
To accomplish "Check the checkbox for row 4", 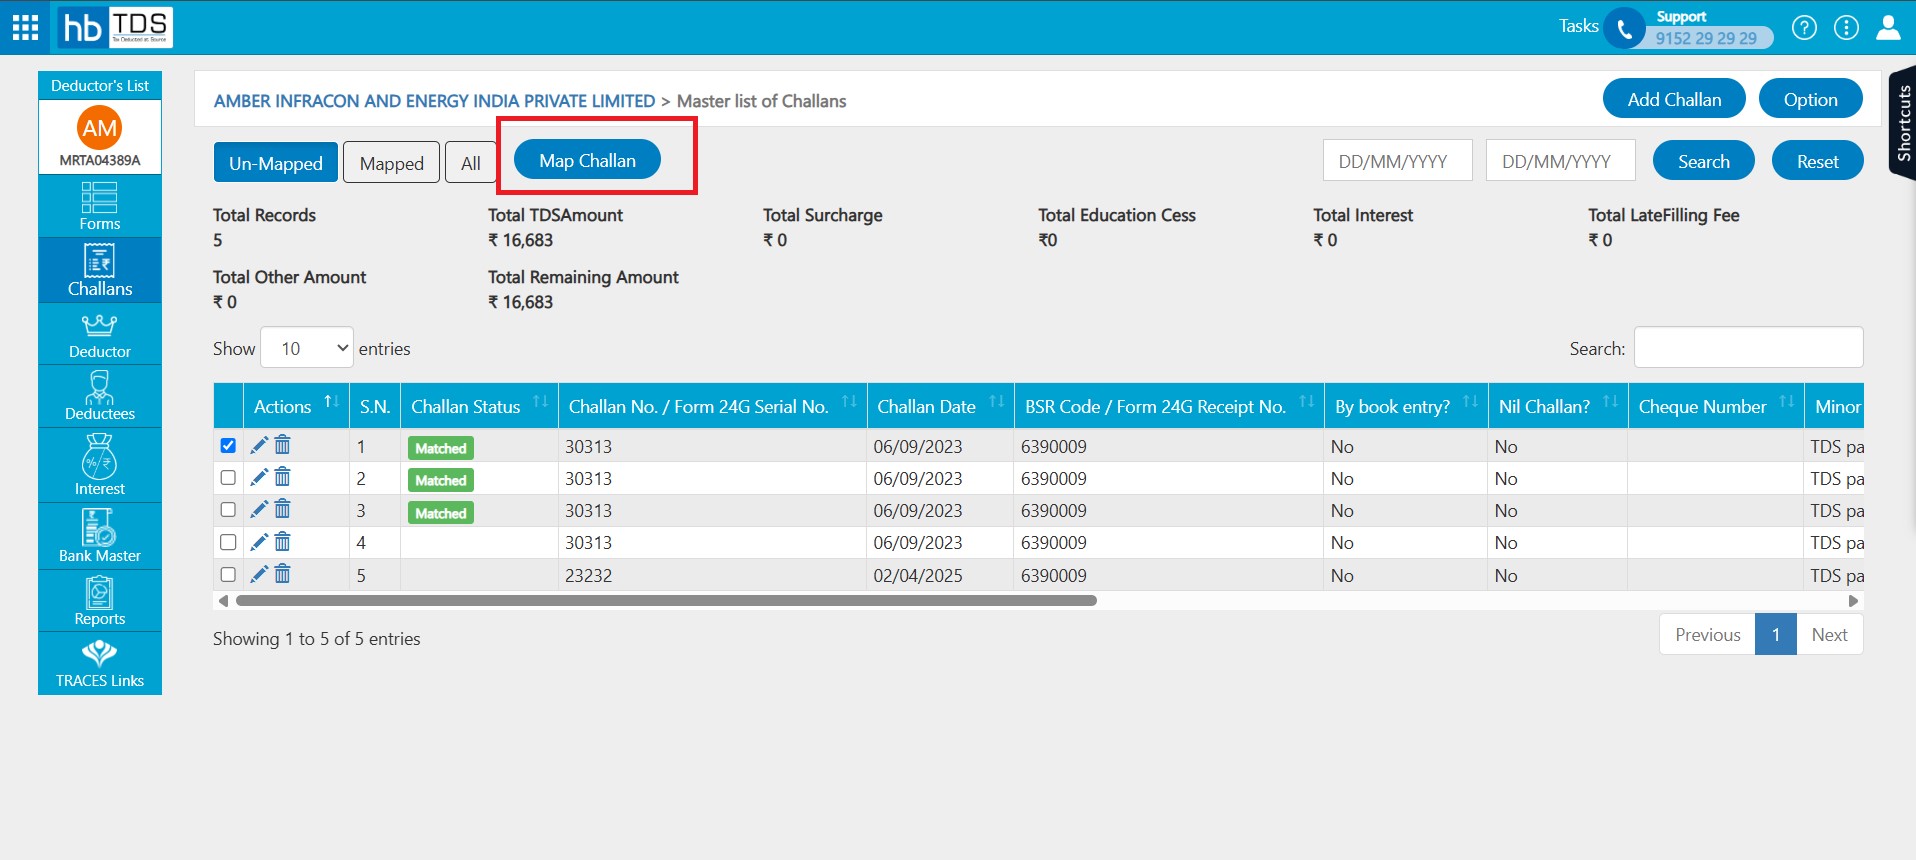I will point(228,541).
